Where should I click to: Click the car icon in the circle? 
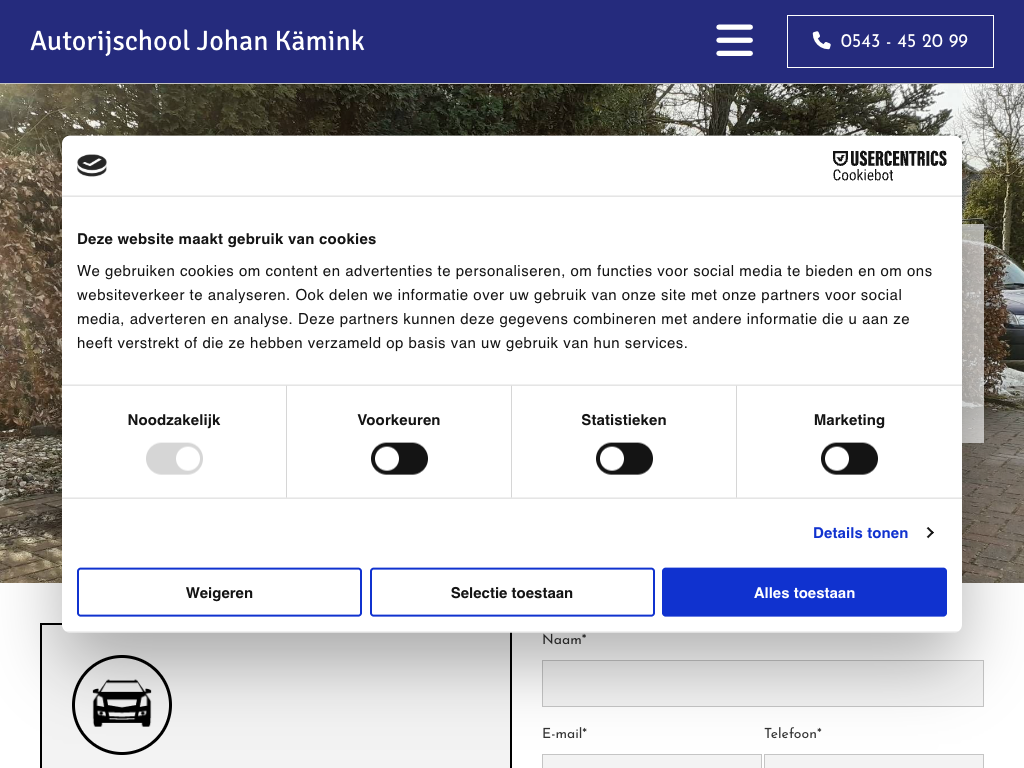point(122,705)
